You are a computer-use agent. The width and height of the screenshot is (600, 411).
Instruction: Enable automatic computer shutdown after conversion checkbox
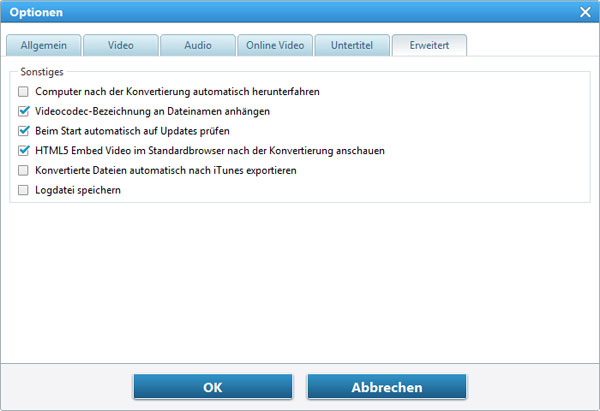pyautogui.click(x=24, y=92)
